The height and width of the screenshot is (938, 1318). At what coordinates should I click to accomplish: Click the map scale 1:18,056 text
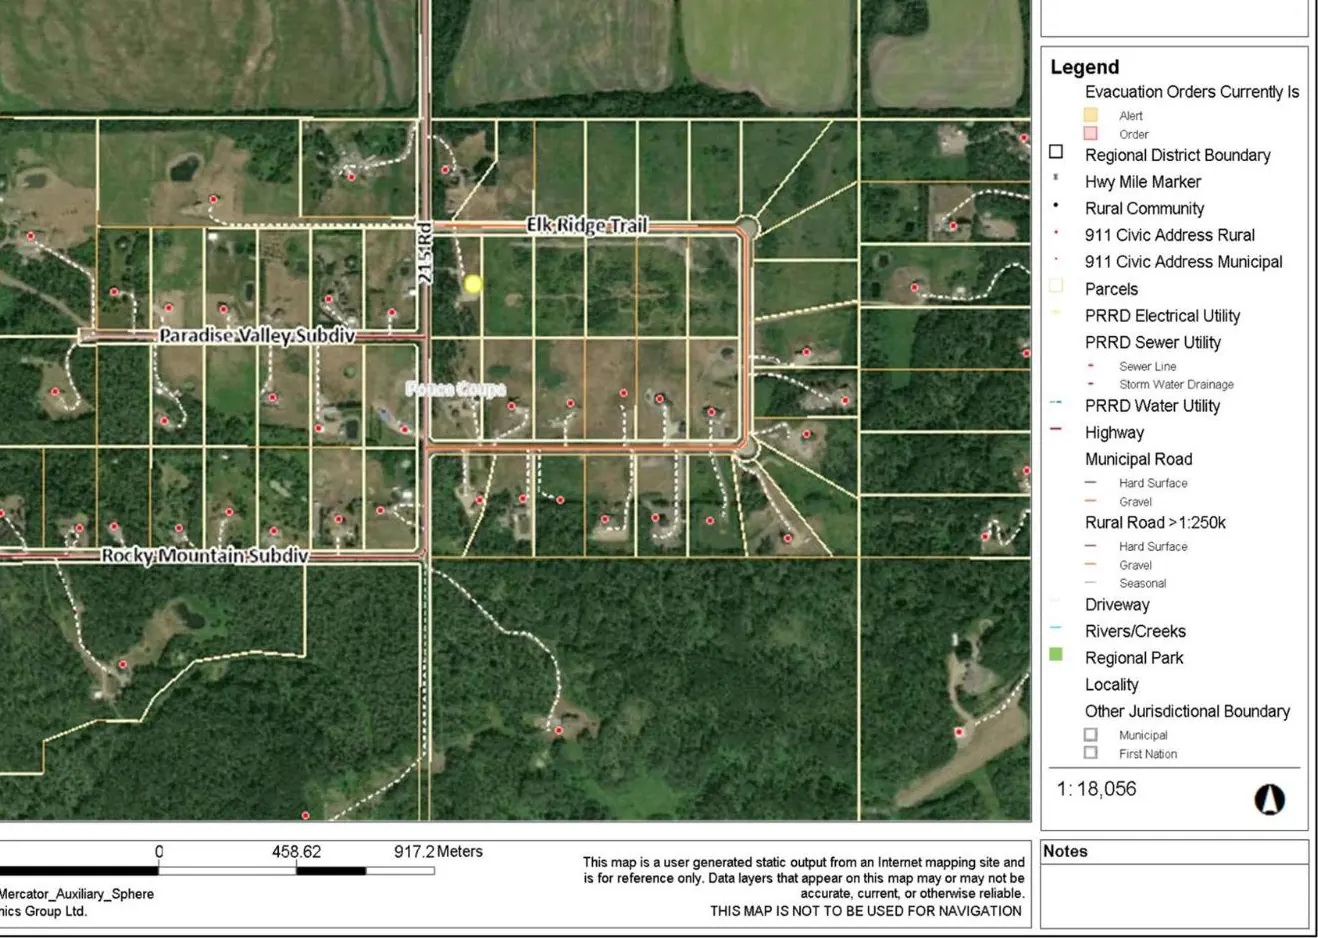coord(1096,789)
